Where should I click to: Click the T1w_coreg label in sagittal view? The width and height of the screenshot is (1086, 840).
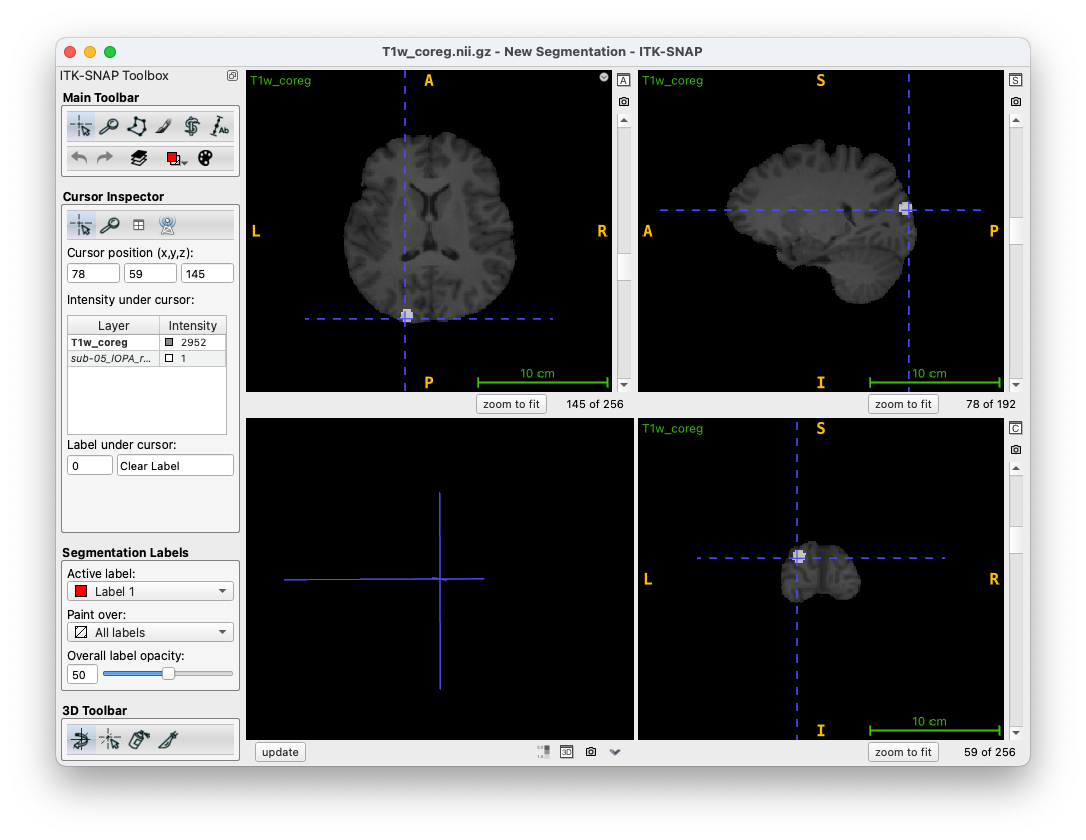[x=673, y=80]
